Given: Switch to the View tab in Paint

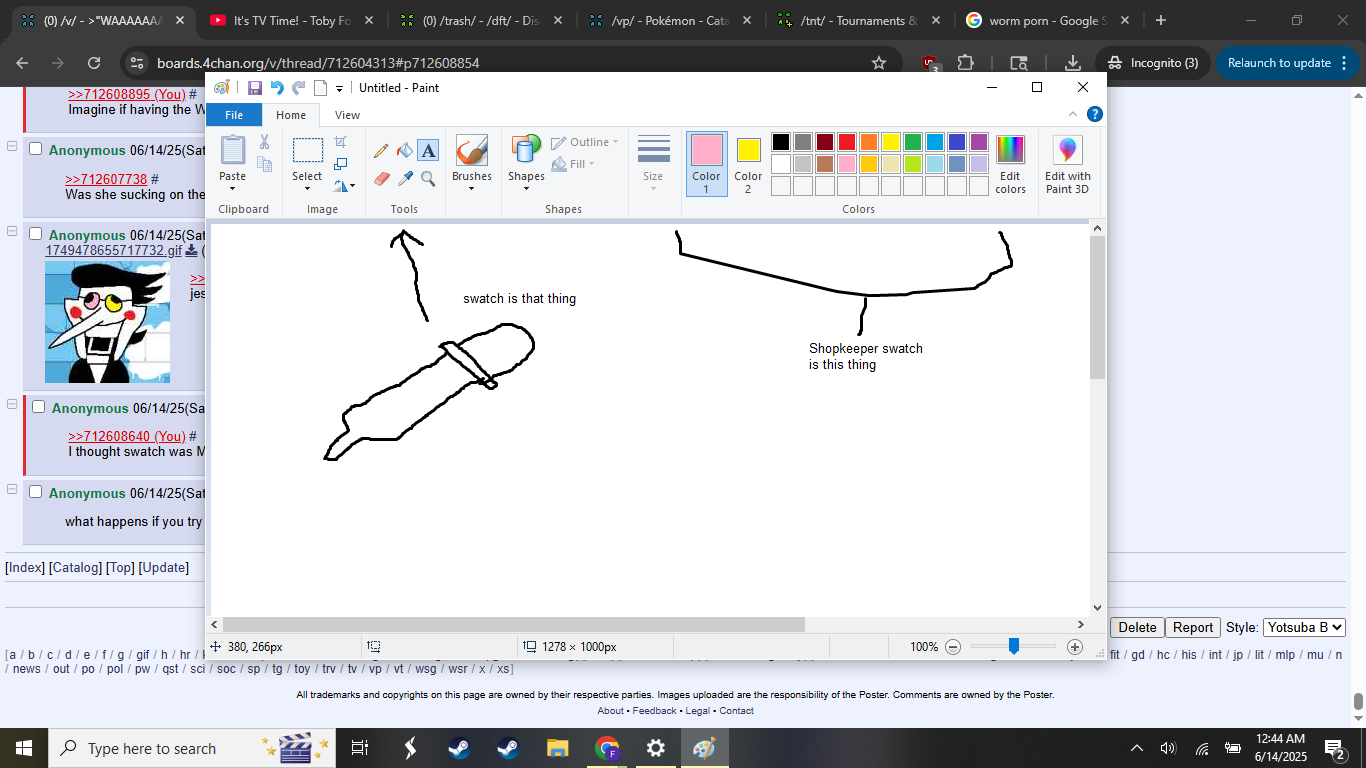Looking at the screenshot, I should 347,115.
